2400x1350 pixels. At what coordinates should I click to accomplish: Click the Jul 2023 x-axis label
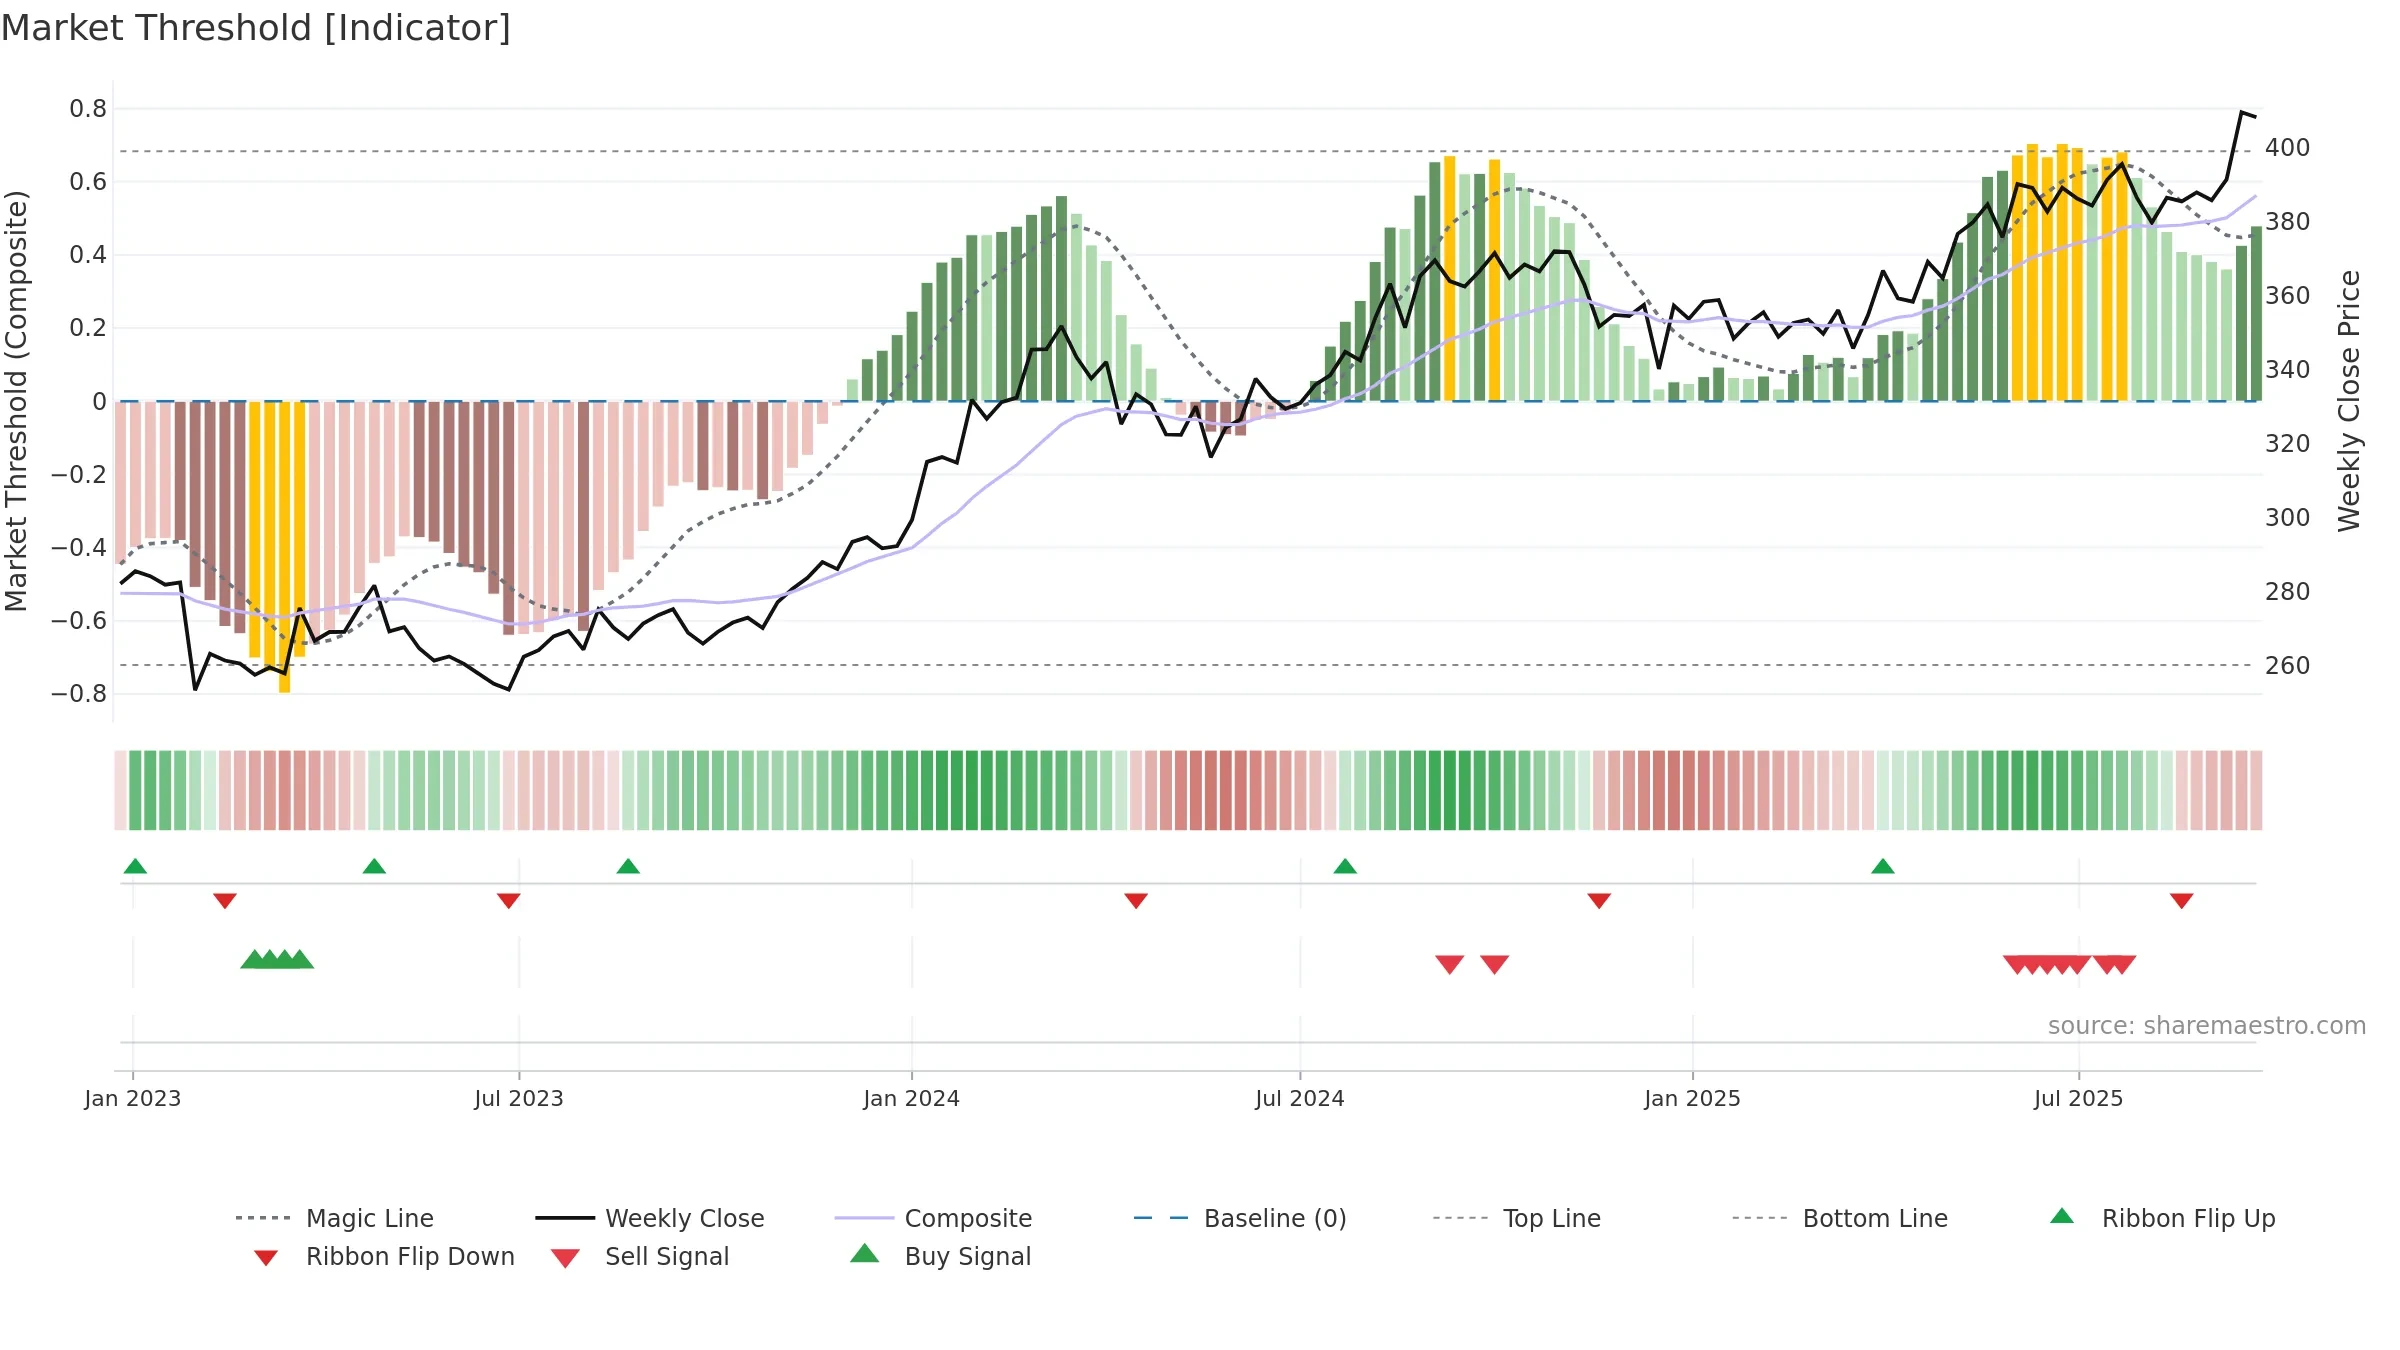[x=519, y=1098]
